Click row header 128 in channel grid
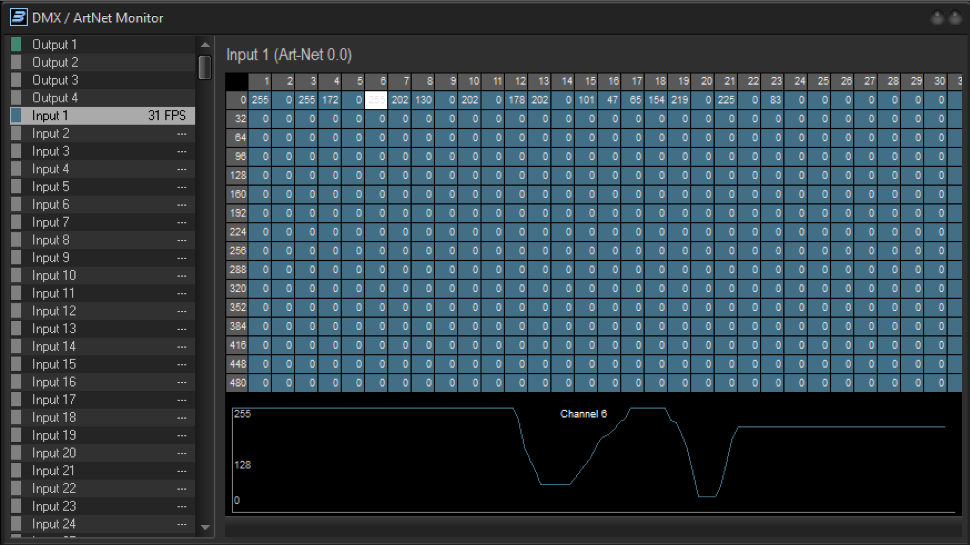The height and width of the screenshot is (545, 970). [237, 175]
